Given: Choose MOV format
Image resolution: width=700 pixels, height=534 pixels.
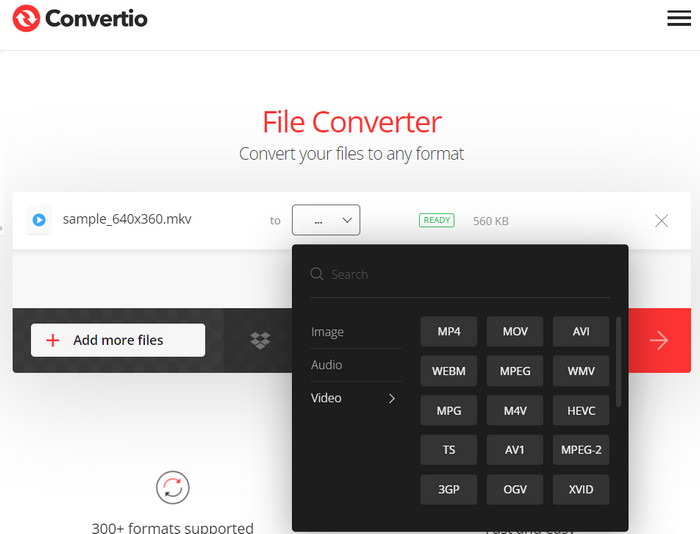Looking at the screenshot, I should 515,331.
